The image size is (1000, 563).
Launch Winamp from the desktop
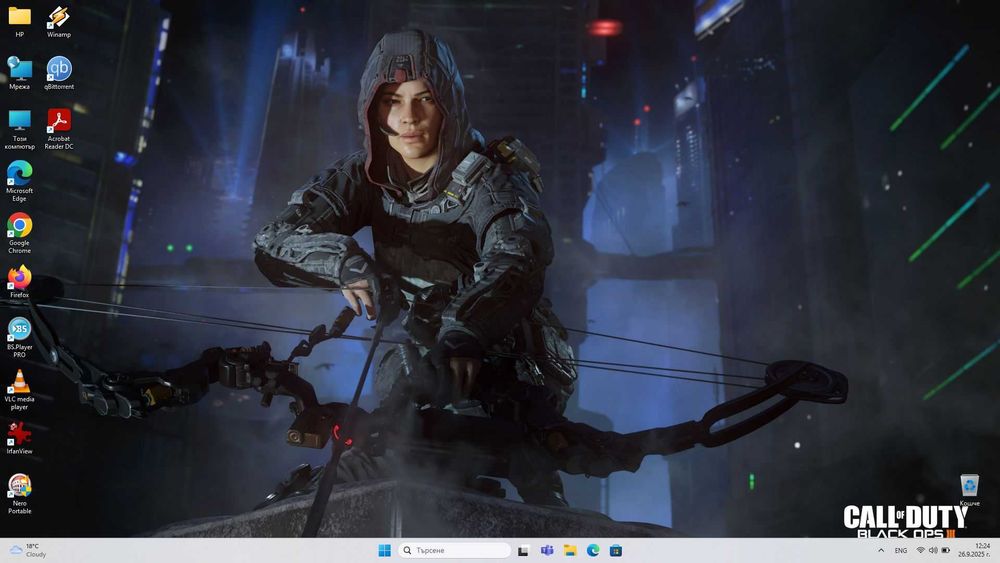[x=59, y=17]
